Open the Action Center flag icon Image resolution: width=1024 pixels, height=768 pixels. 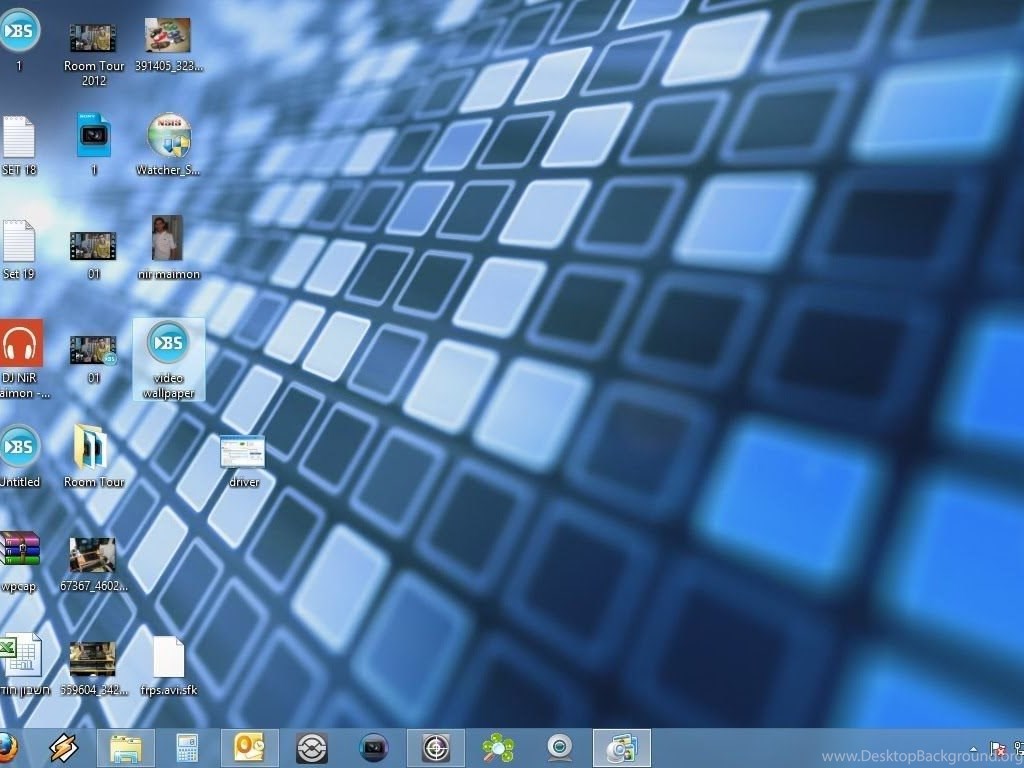point(997,749)
